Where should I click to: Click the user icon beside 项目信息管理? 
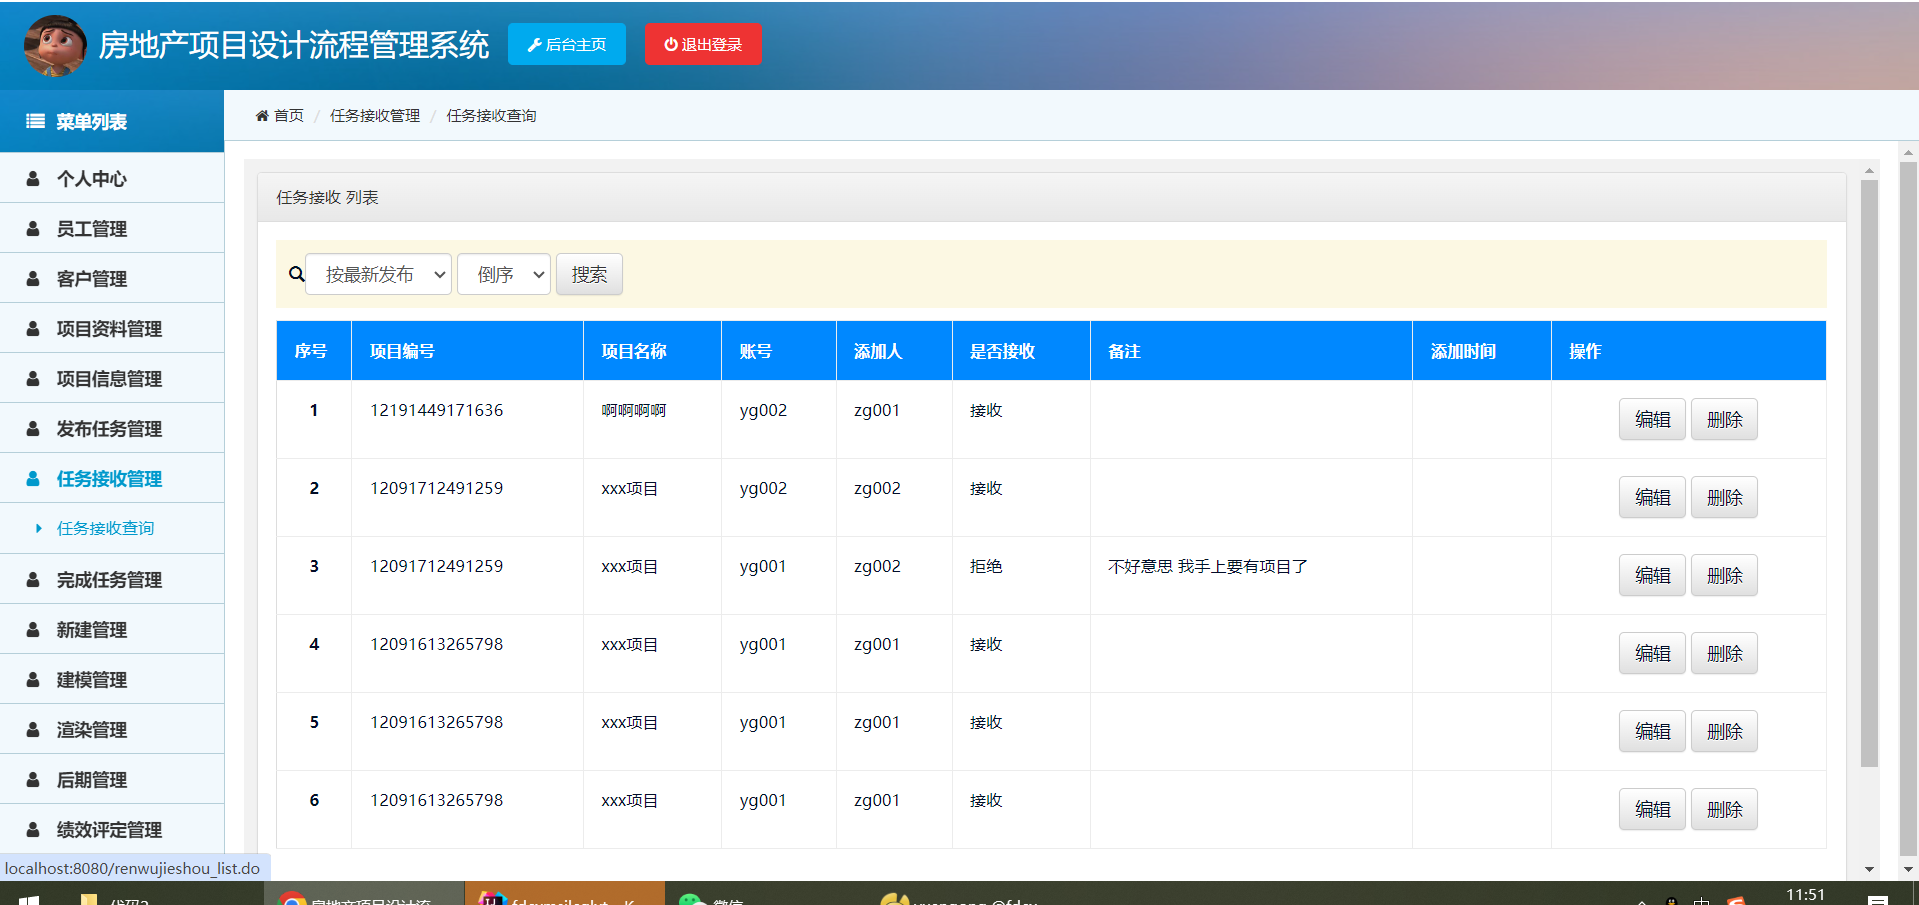33,378
